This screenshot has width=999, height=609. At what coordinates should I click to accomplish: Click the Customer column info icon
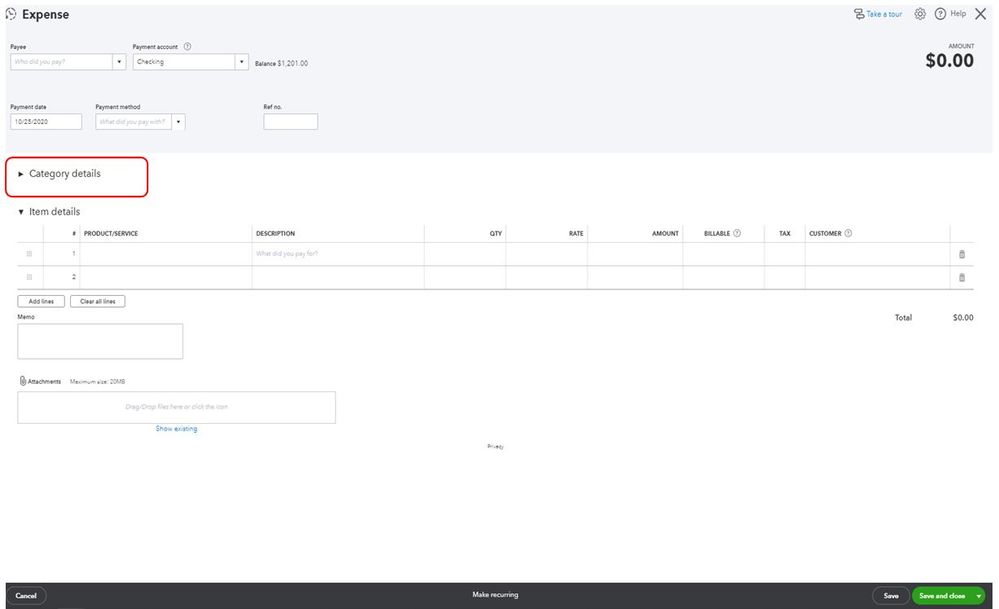tap(848, 233)
